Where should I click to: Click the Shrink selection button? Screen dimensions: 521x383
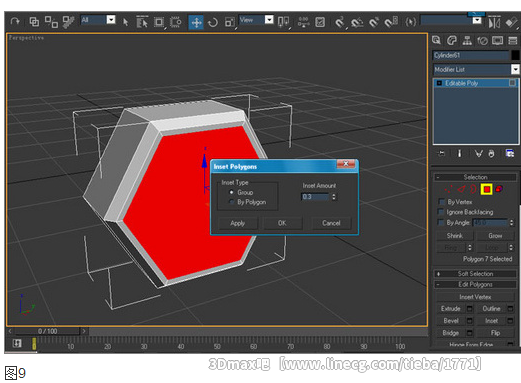point(455,236)
